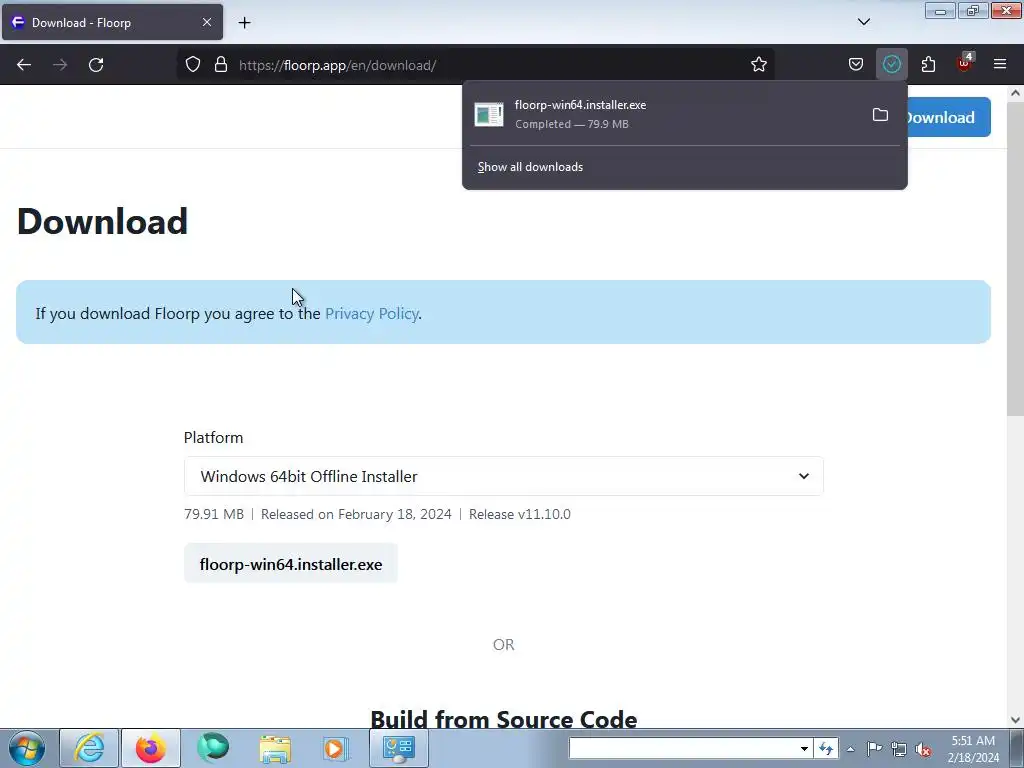Save page to Pocket icon

(856, 65)
